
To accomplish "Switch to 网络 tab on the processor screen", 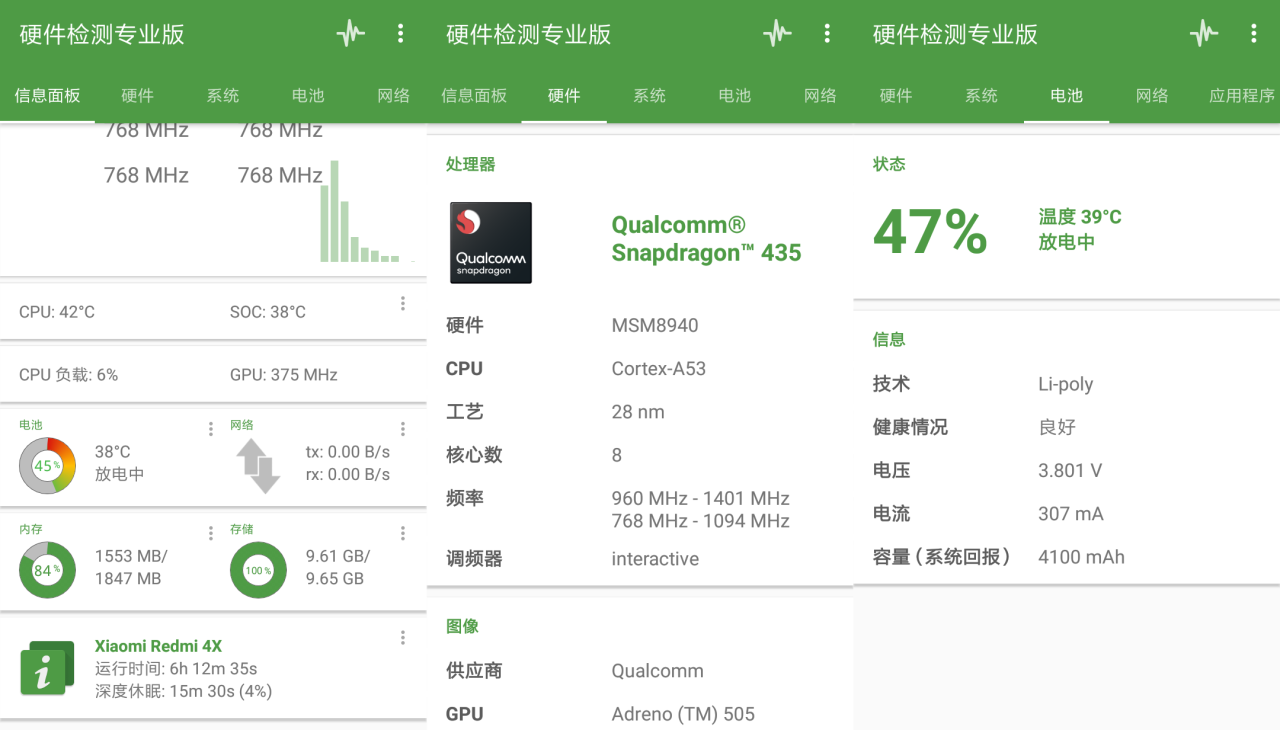I will point(821,96).
